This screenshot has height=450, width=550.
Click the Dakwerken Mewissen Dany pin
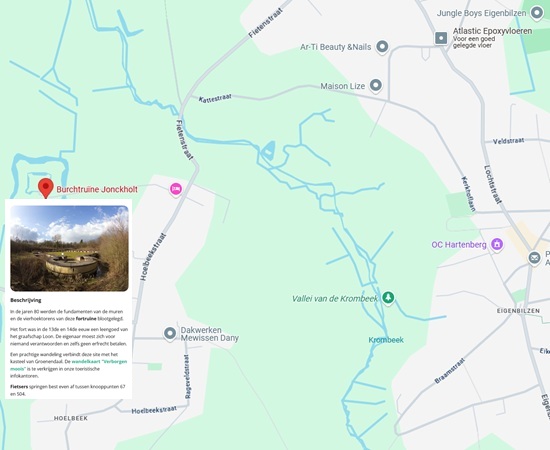[170, 334]
